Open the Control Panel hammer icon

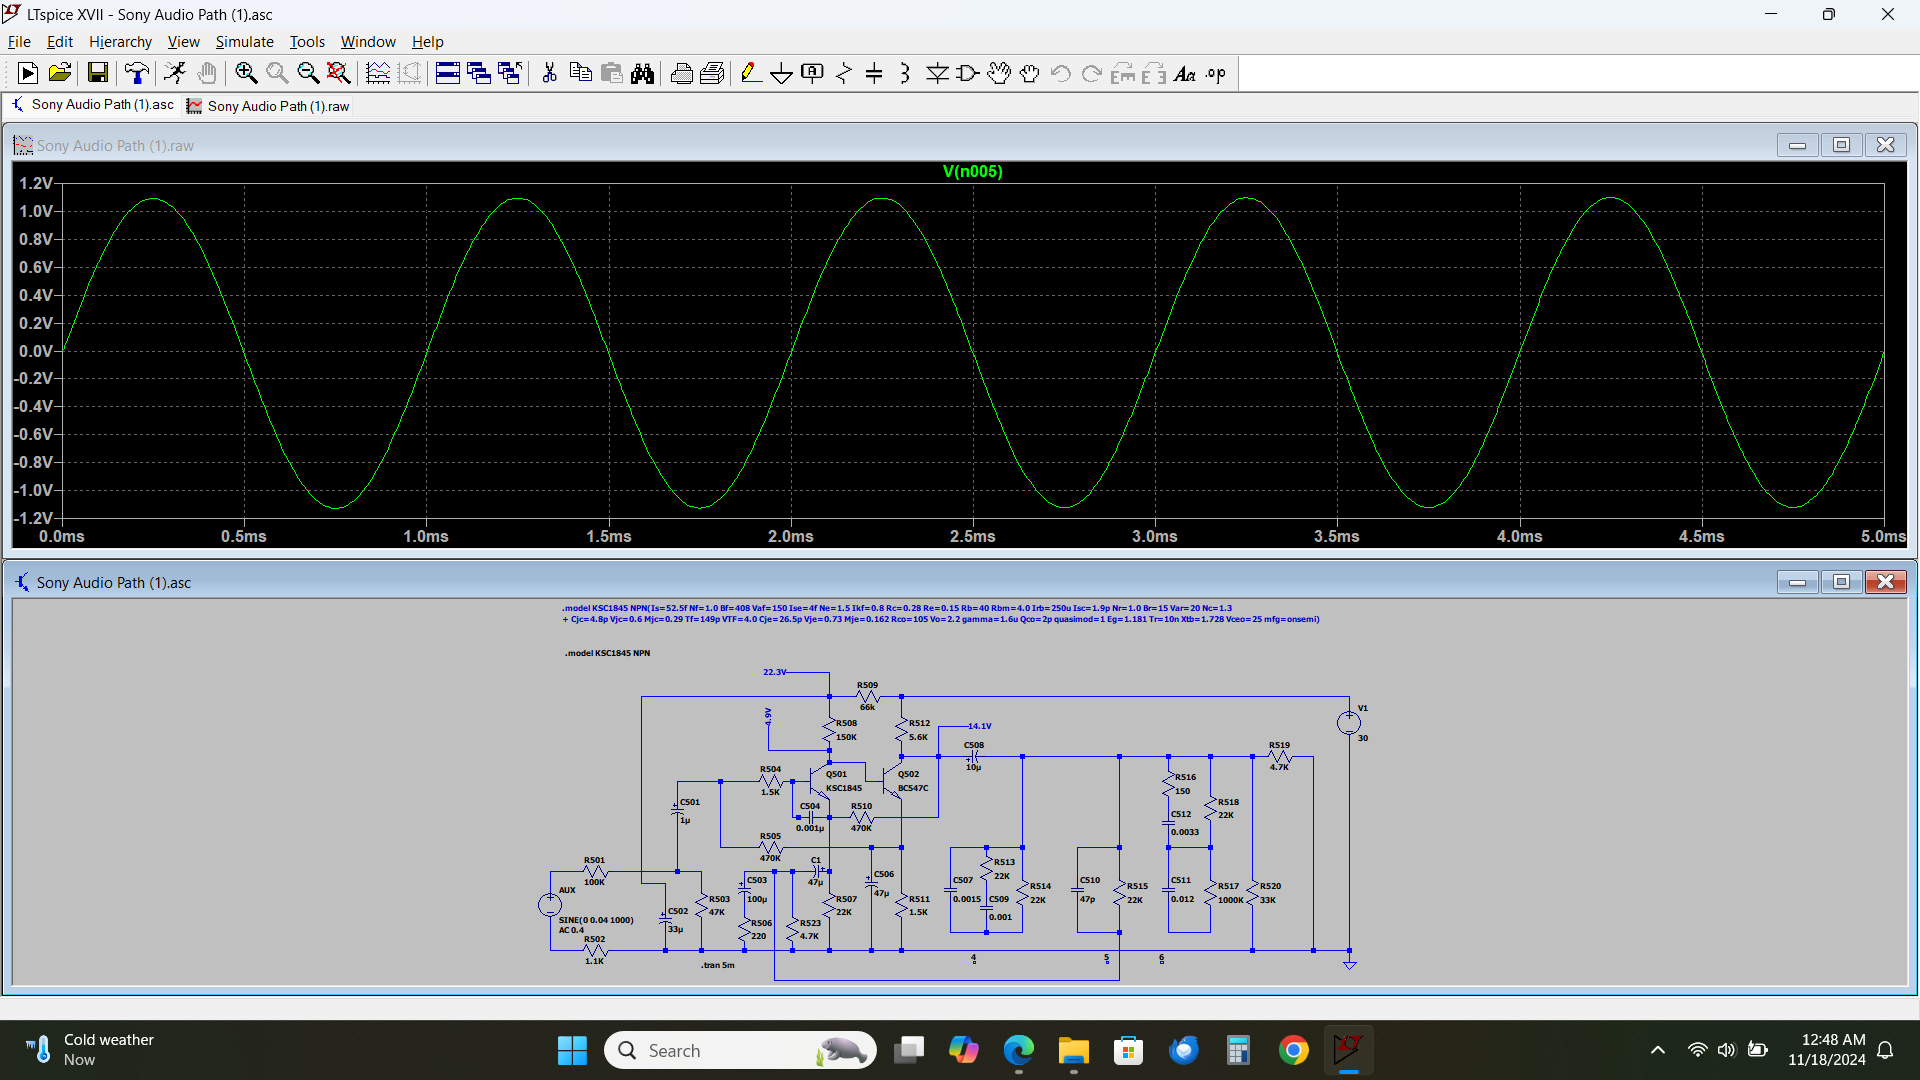(x=137, y=73)
